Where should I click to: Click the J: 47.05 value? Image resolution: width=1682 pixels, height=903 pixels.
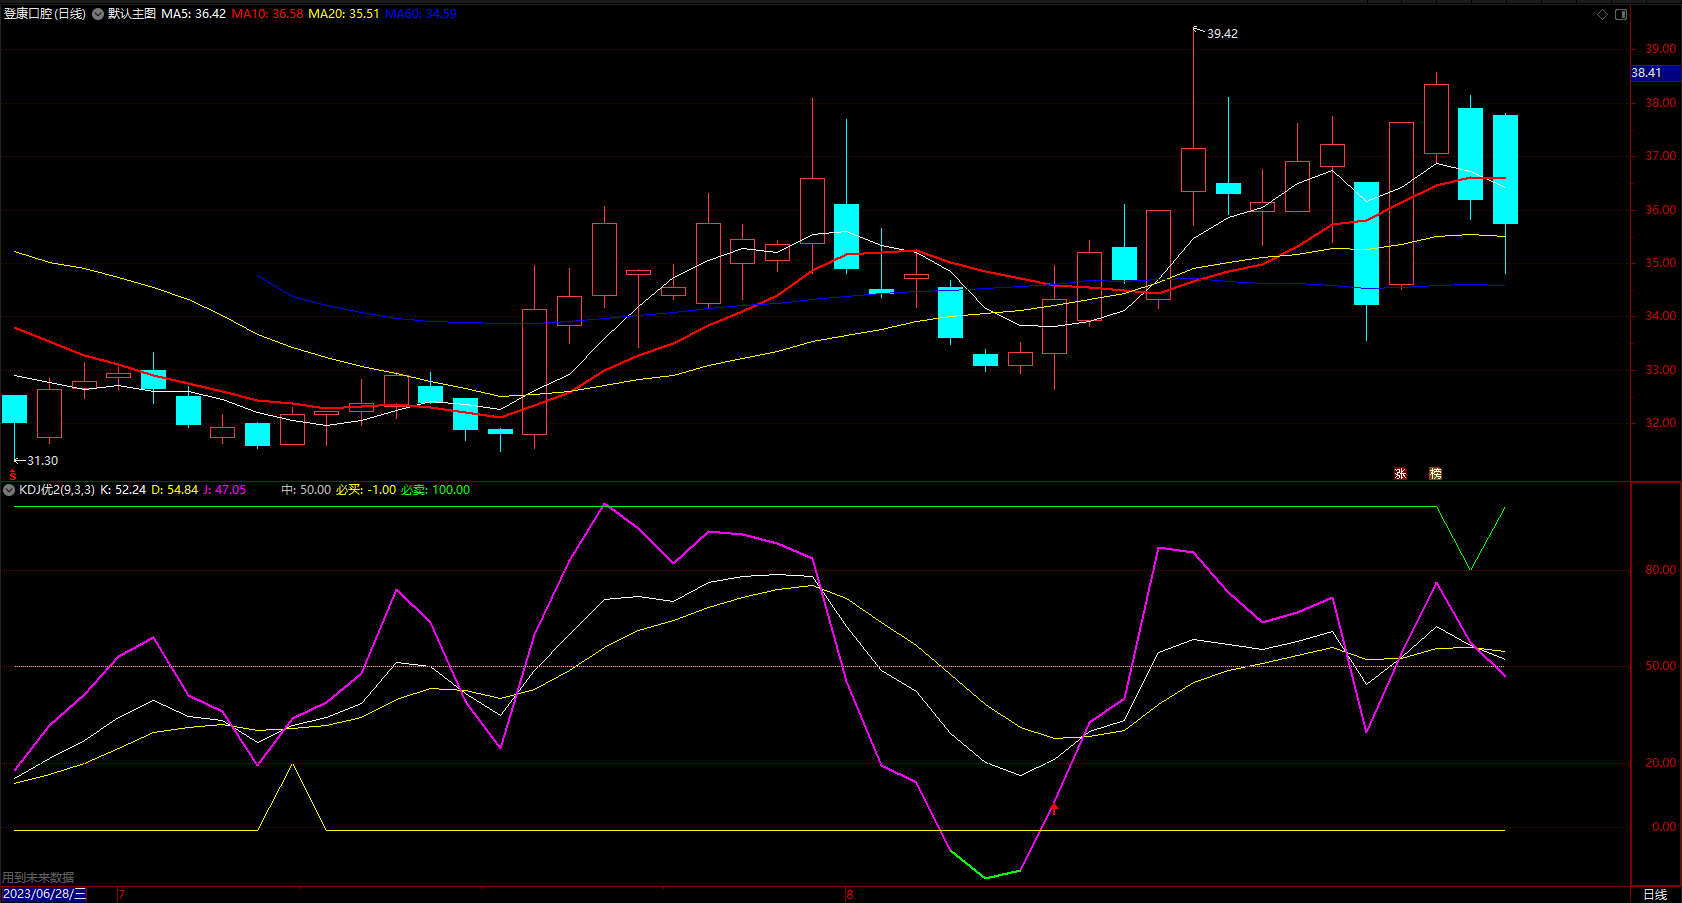[x=225, y=490]
